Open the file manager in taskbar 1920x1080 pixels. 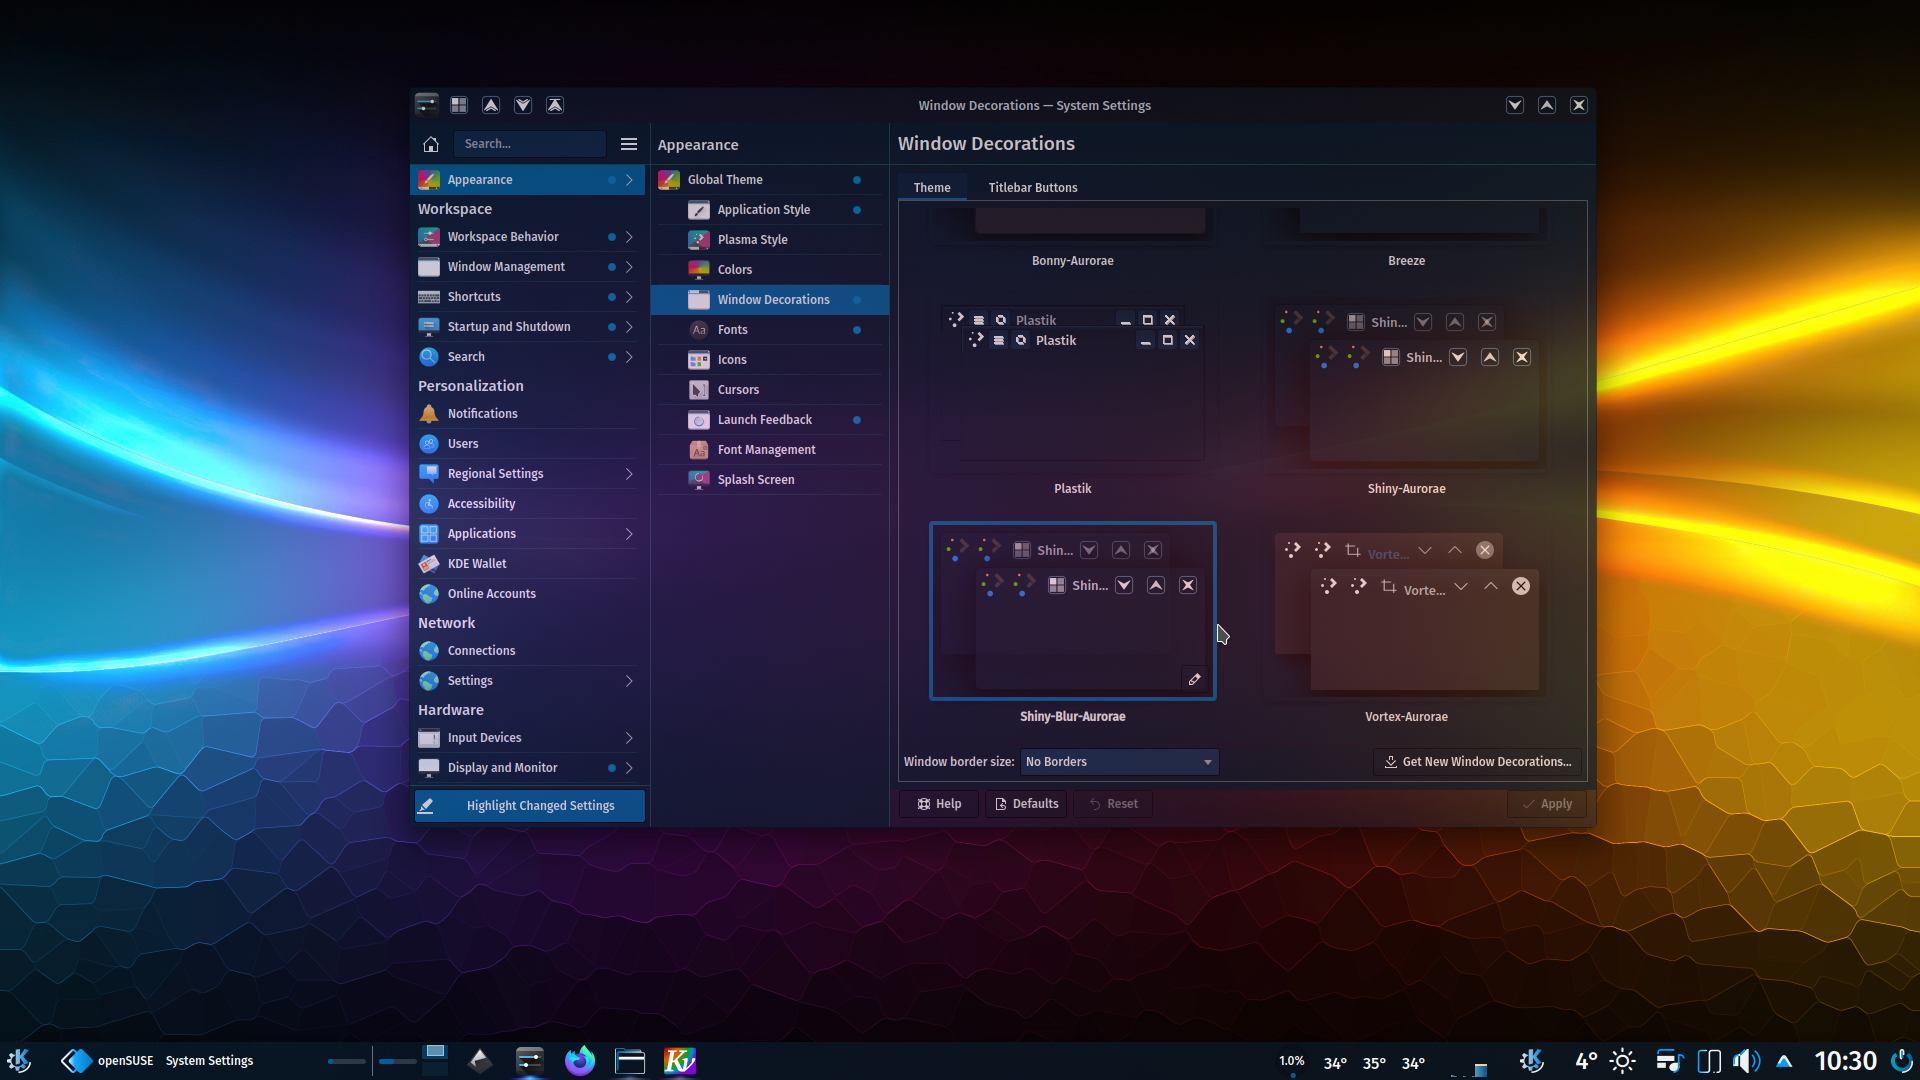tap(630, 1060)
